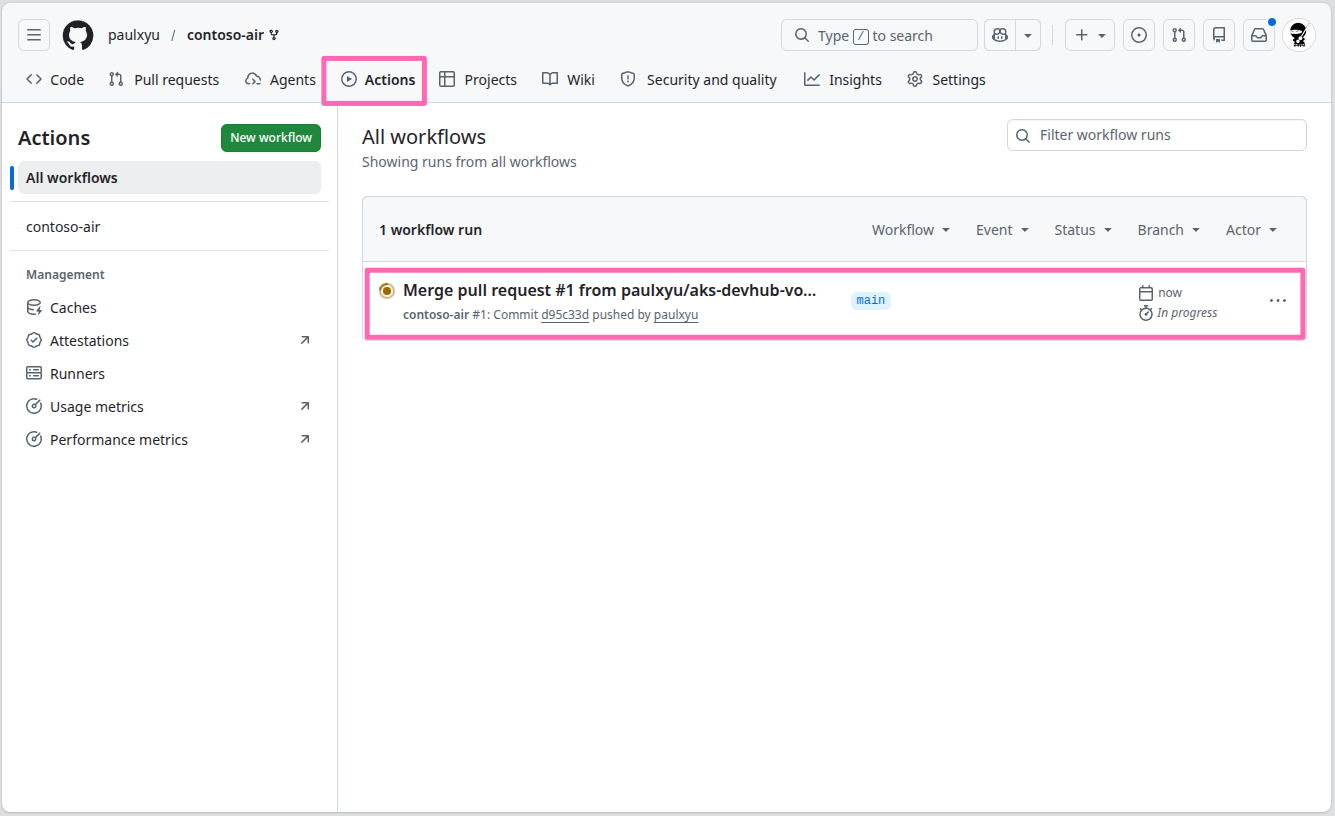Viewport: 1335px width, 816px height.
Task: Focus the Filter workflow runs field
Action: (1156, 135)
